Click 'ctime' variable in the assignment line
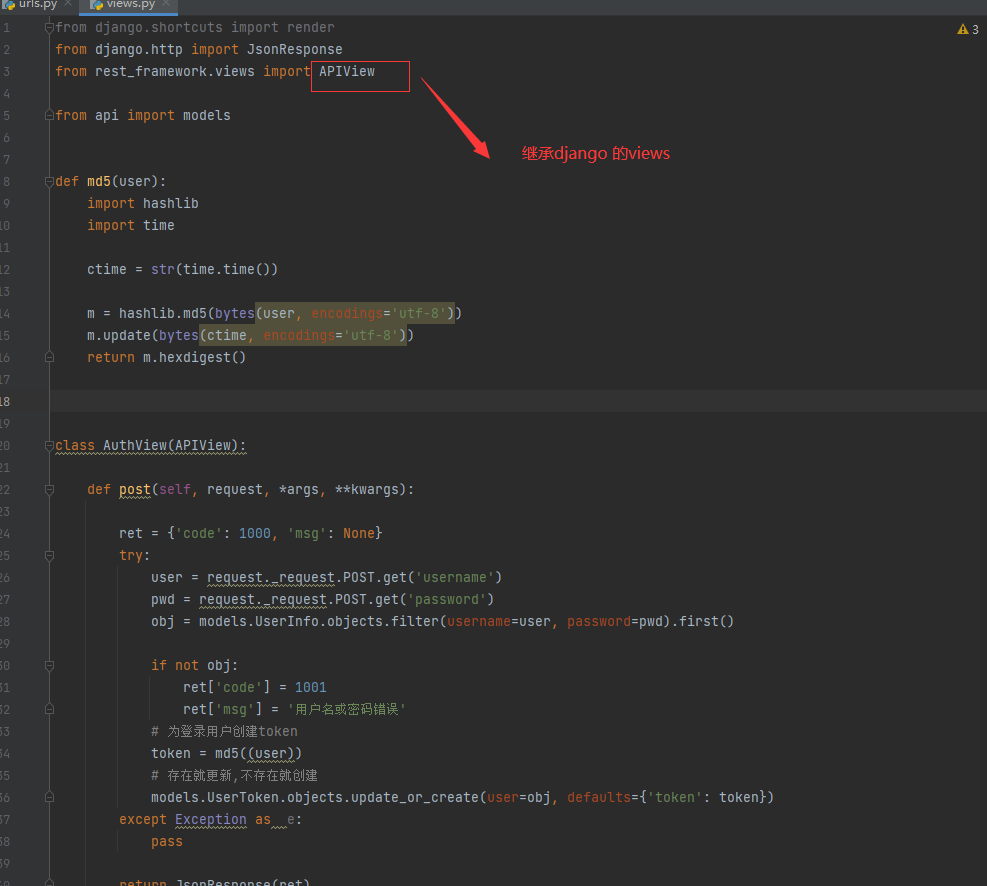The image size is (987, 886). coord(107,269)
